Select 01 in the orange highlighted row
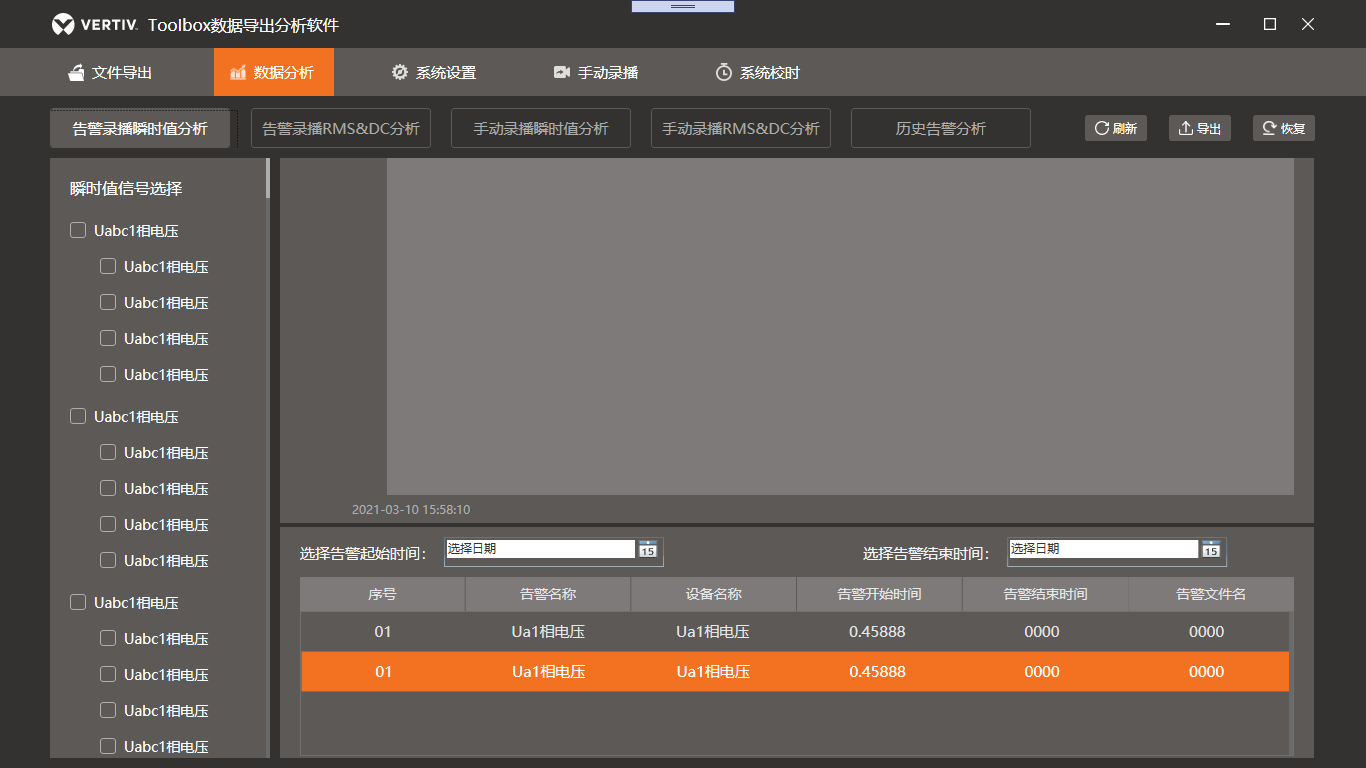1366x768 pixels. pos(383,672)
